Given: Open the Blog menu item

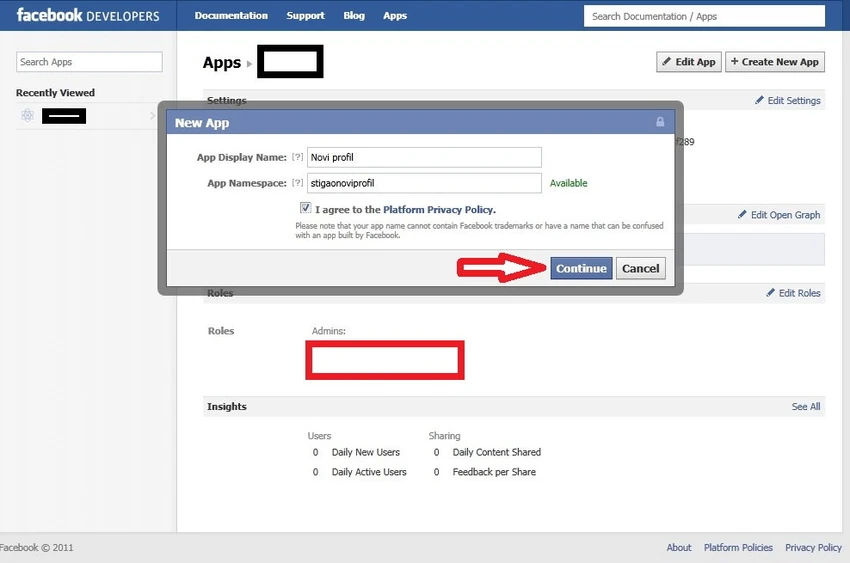Looking at the screenshot, I should click(354, 16).
